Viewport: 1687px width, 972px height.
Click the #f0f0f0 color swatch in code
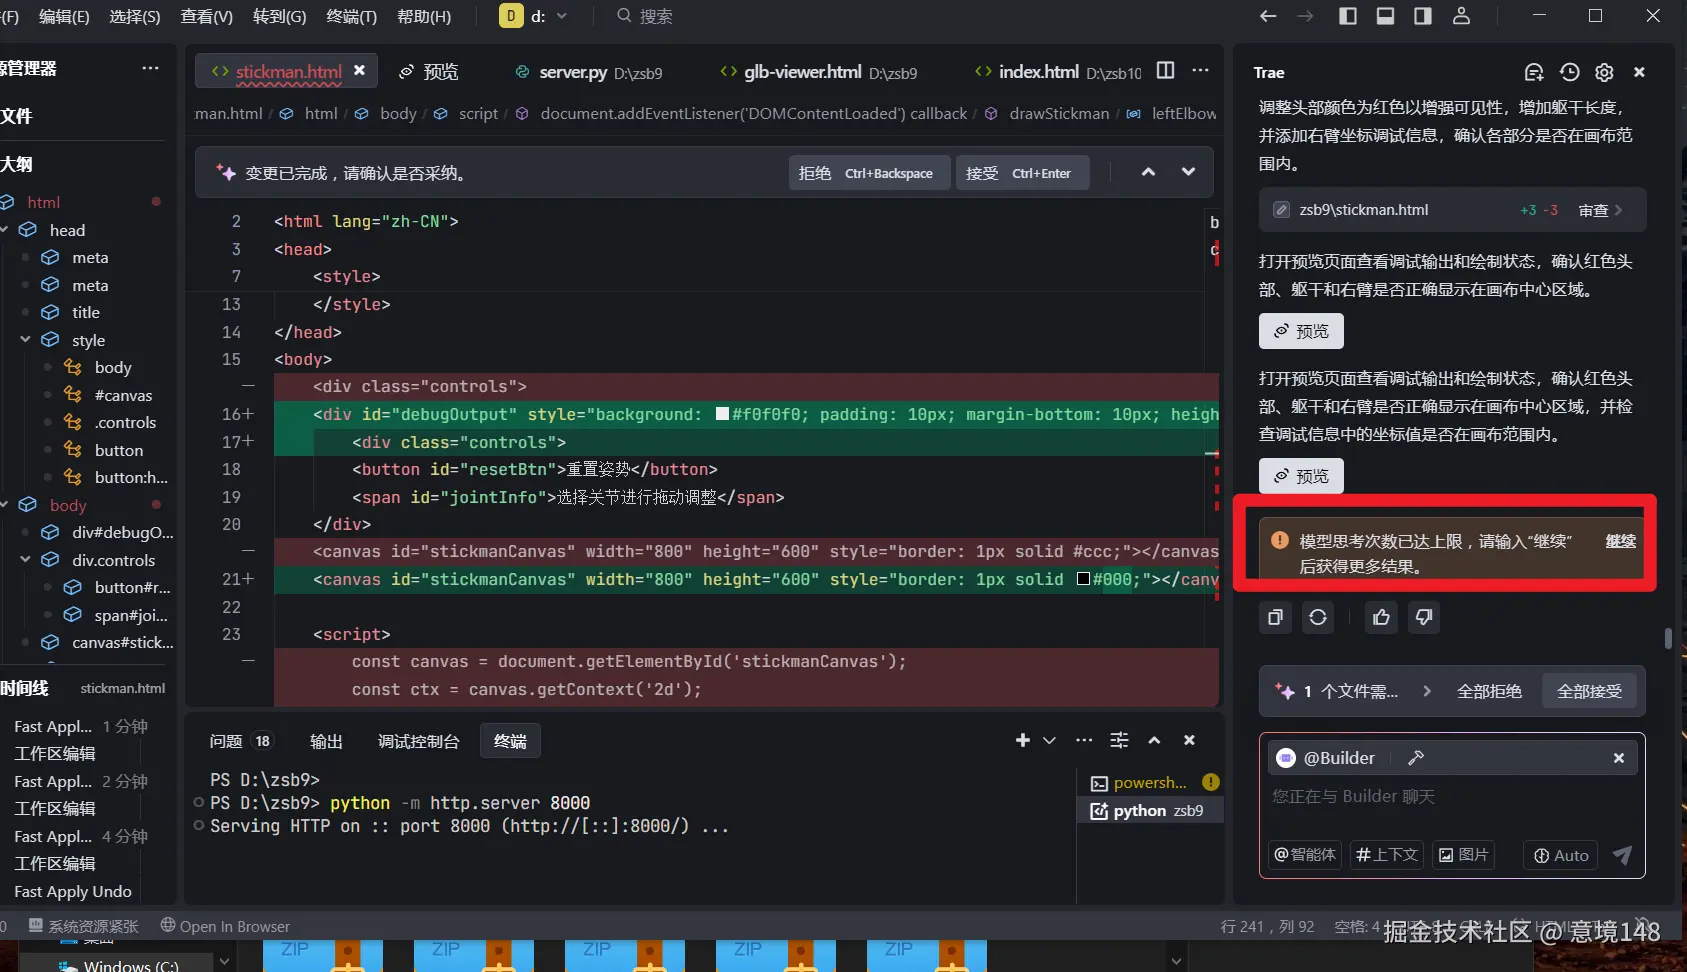pyautogui.click(x=722, y=414)
